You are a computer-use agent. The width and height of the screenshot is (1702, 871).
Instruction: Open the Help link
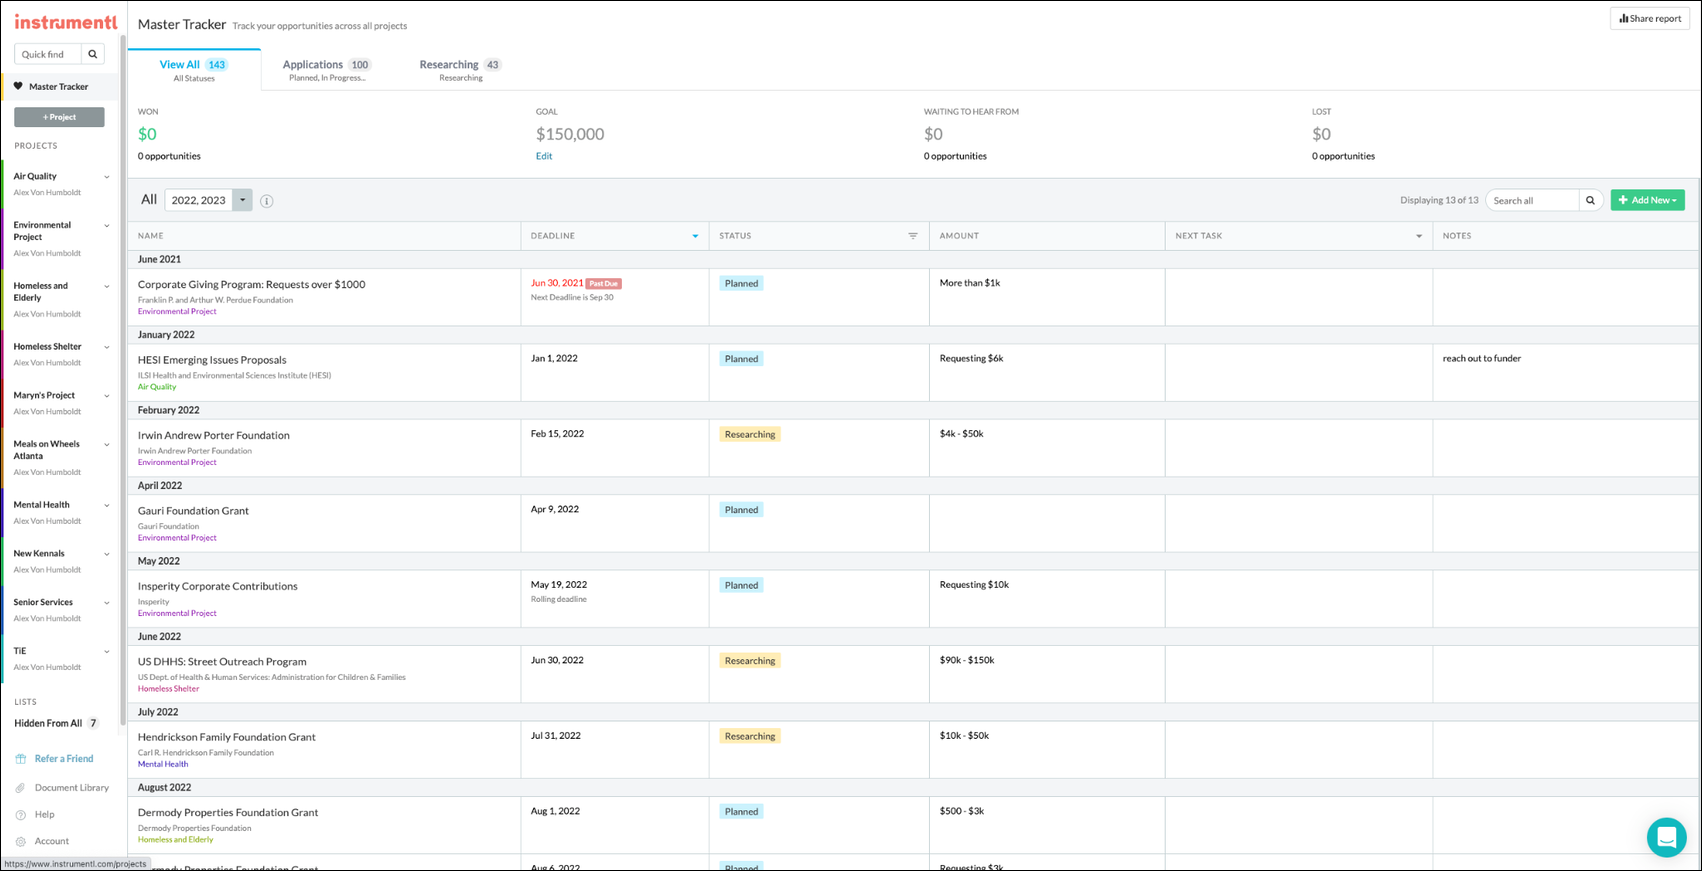point(45,815)
